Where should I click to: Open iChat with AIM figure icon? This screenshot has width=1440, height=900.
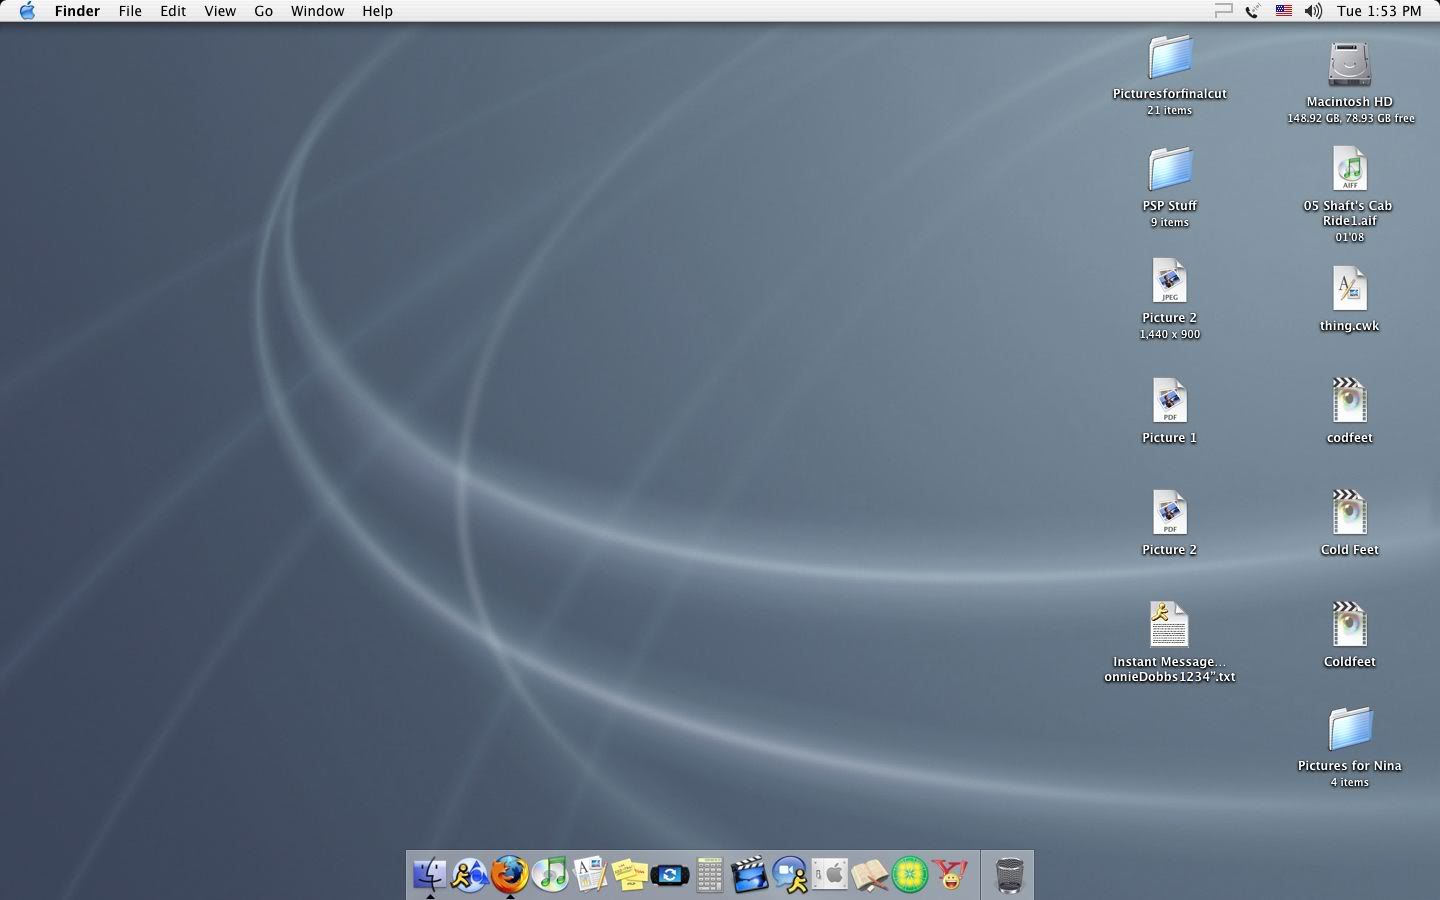click(x=790, y=875)
